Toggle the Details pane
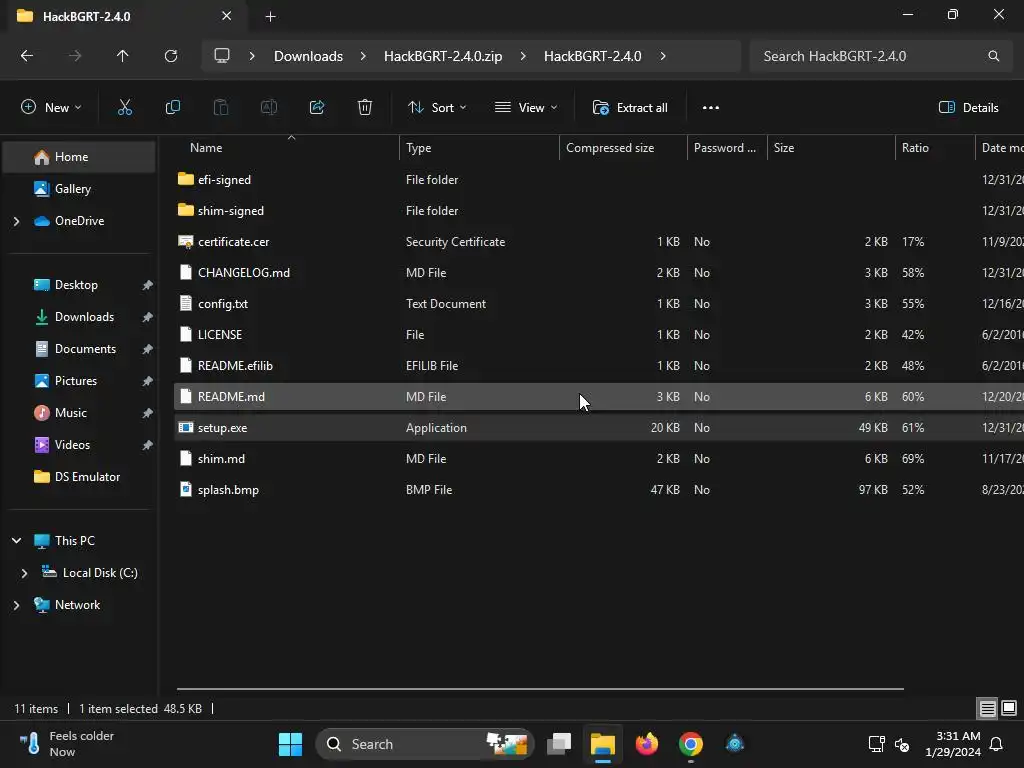The width and height of the screenshot is (1024, 768). (x=968, y=108)
